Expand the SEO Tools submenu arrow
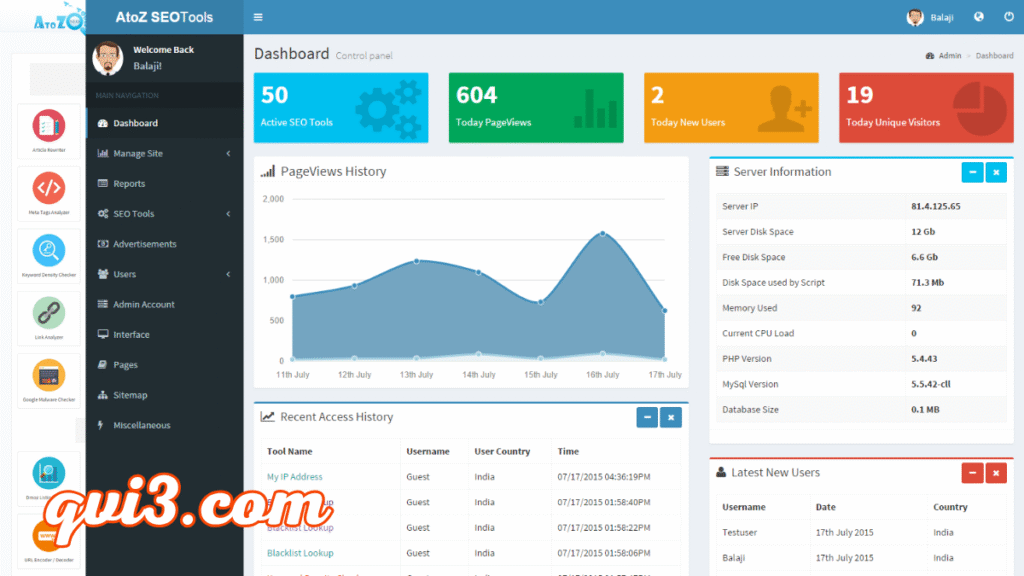Screen dimensions: 1024x576 (x=228, y=214)
